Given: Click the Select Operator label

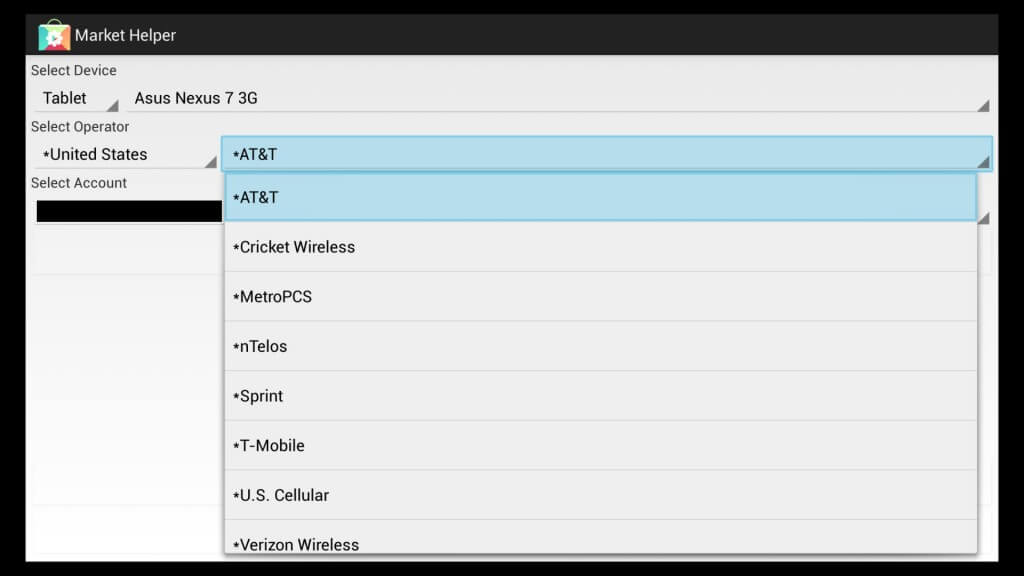Looking at the screenshot, I should point(80,127).
